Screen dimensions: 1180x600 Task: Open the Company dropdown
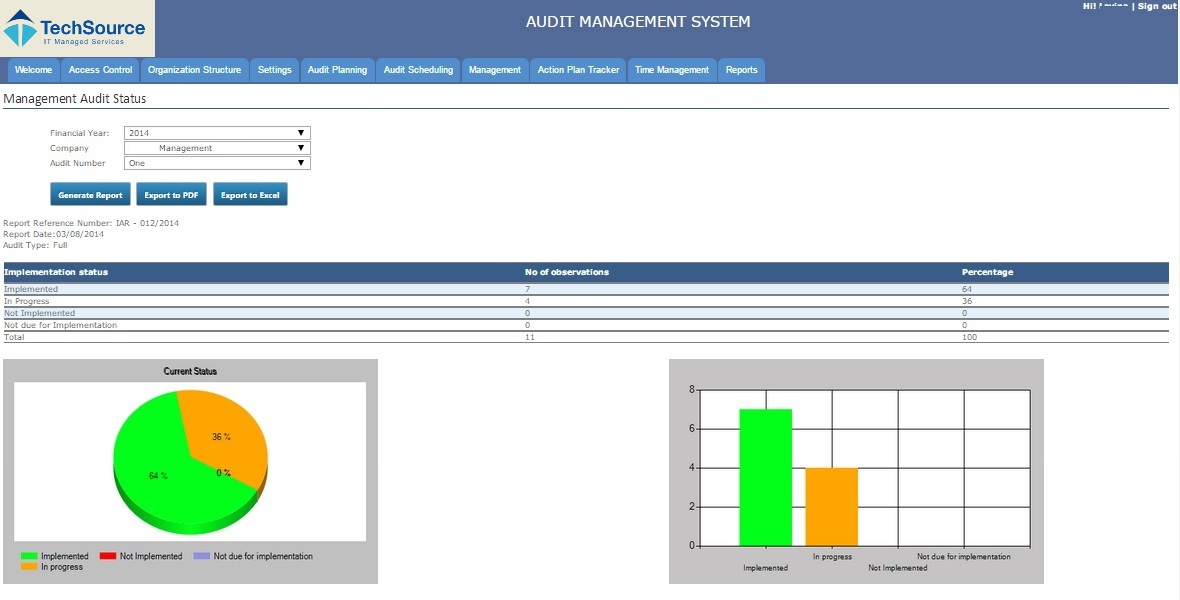(217, 148)
